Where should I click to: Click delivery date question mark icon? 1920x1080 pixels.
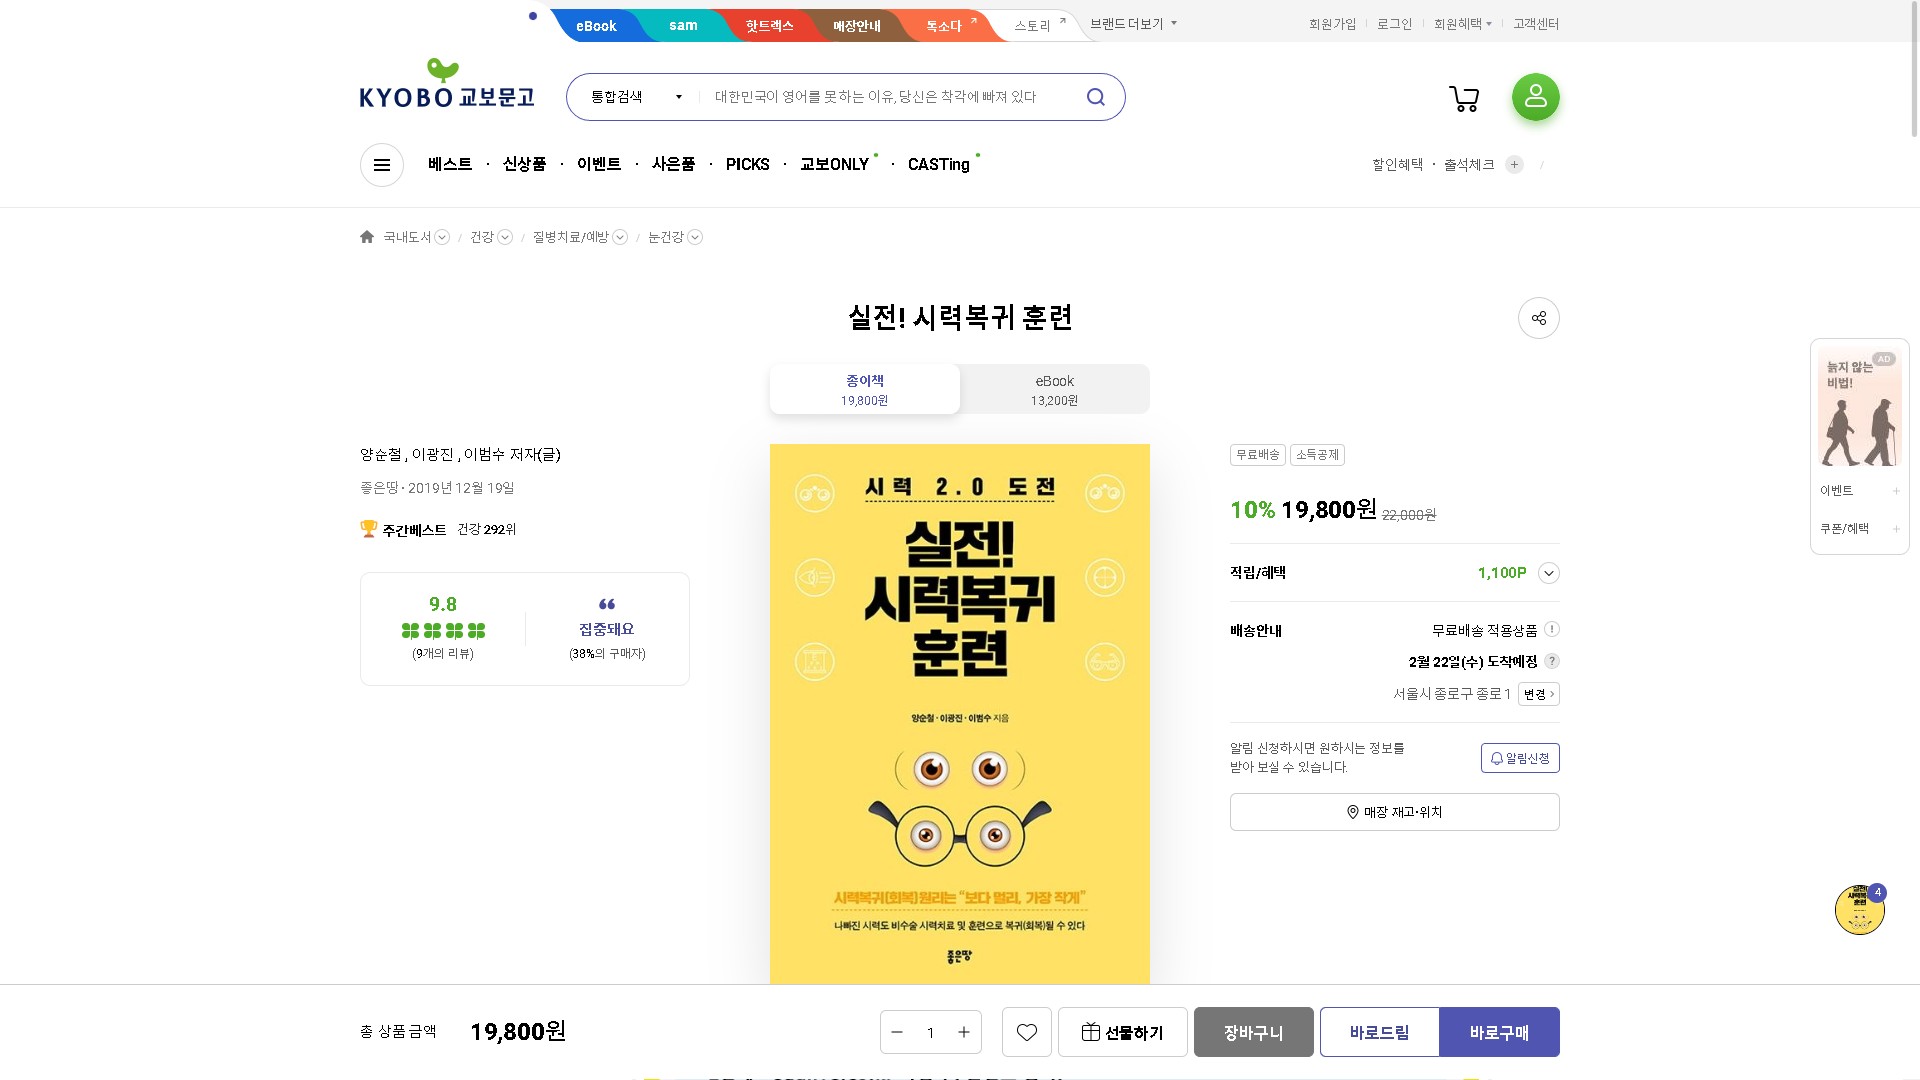tap(1552, 661)
